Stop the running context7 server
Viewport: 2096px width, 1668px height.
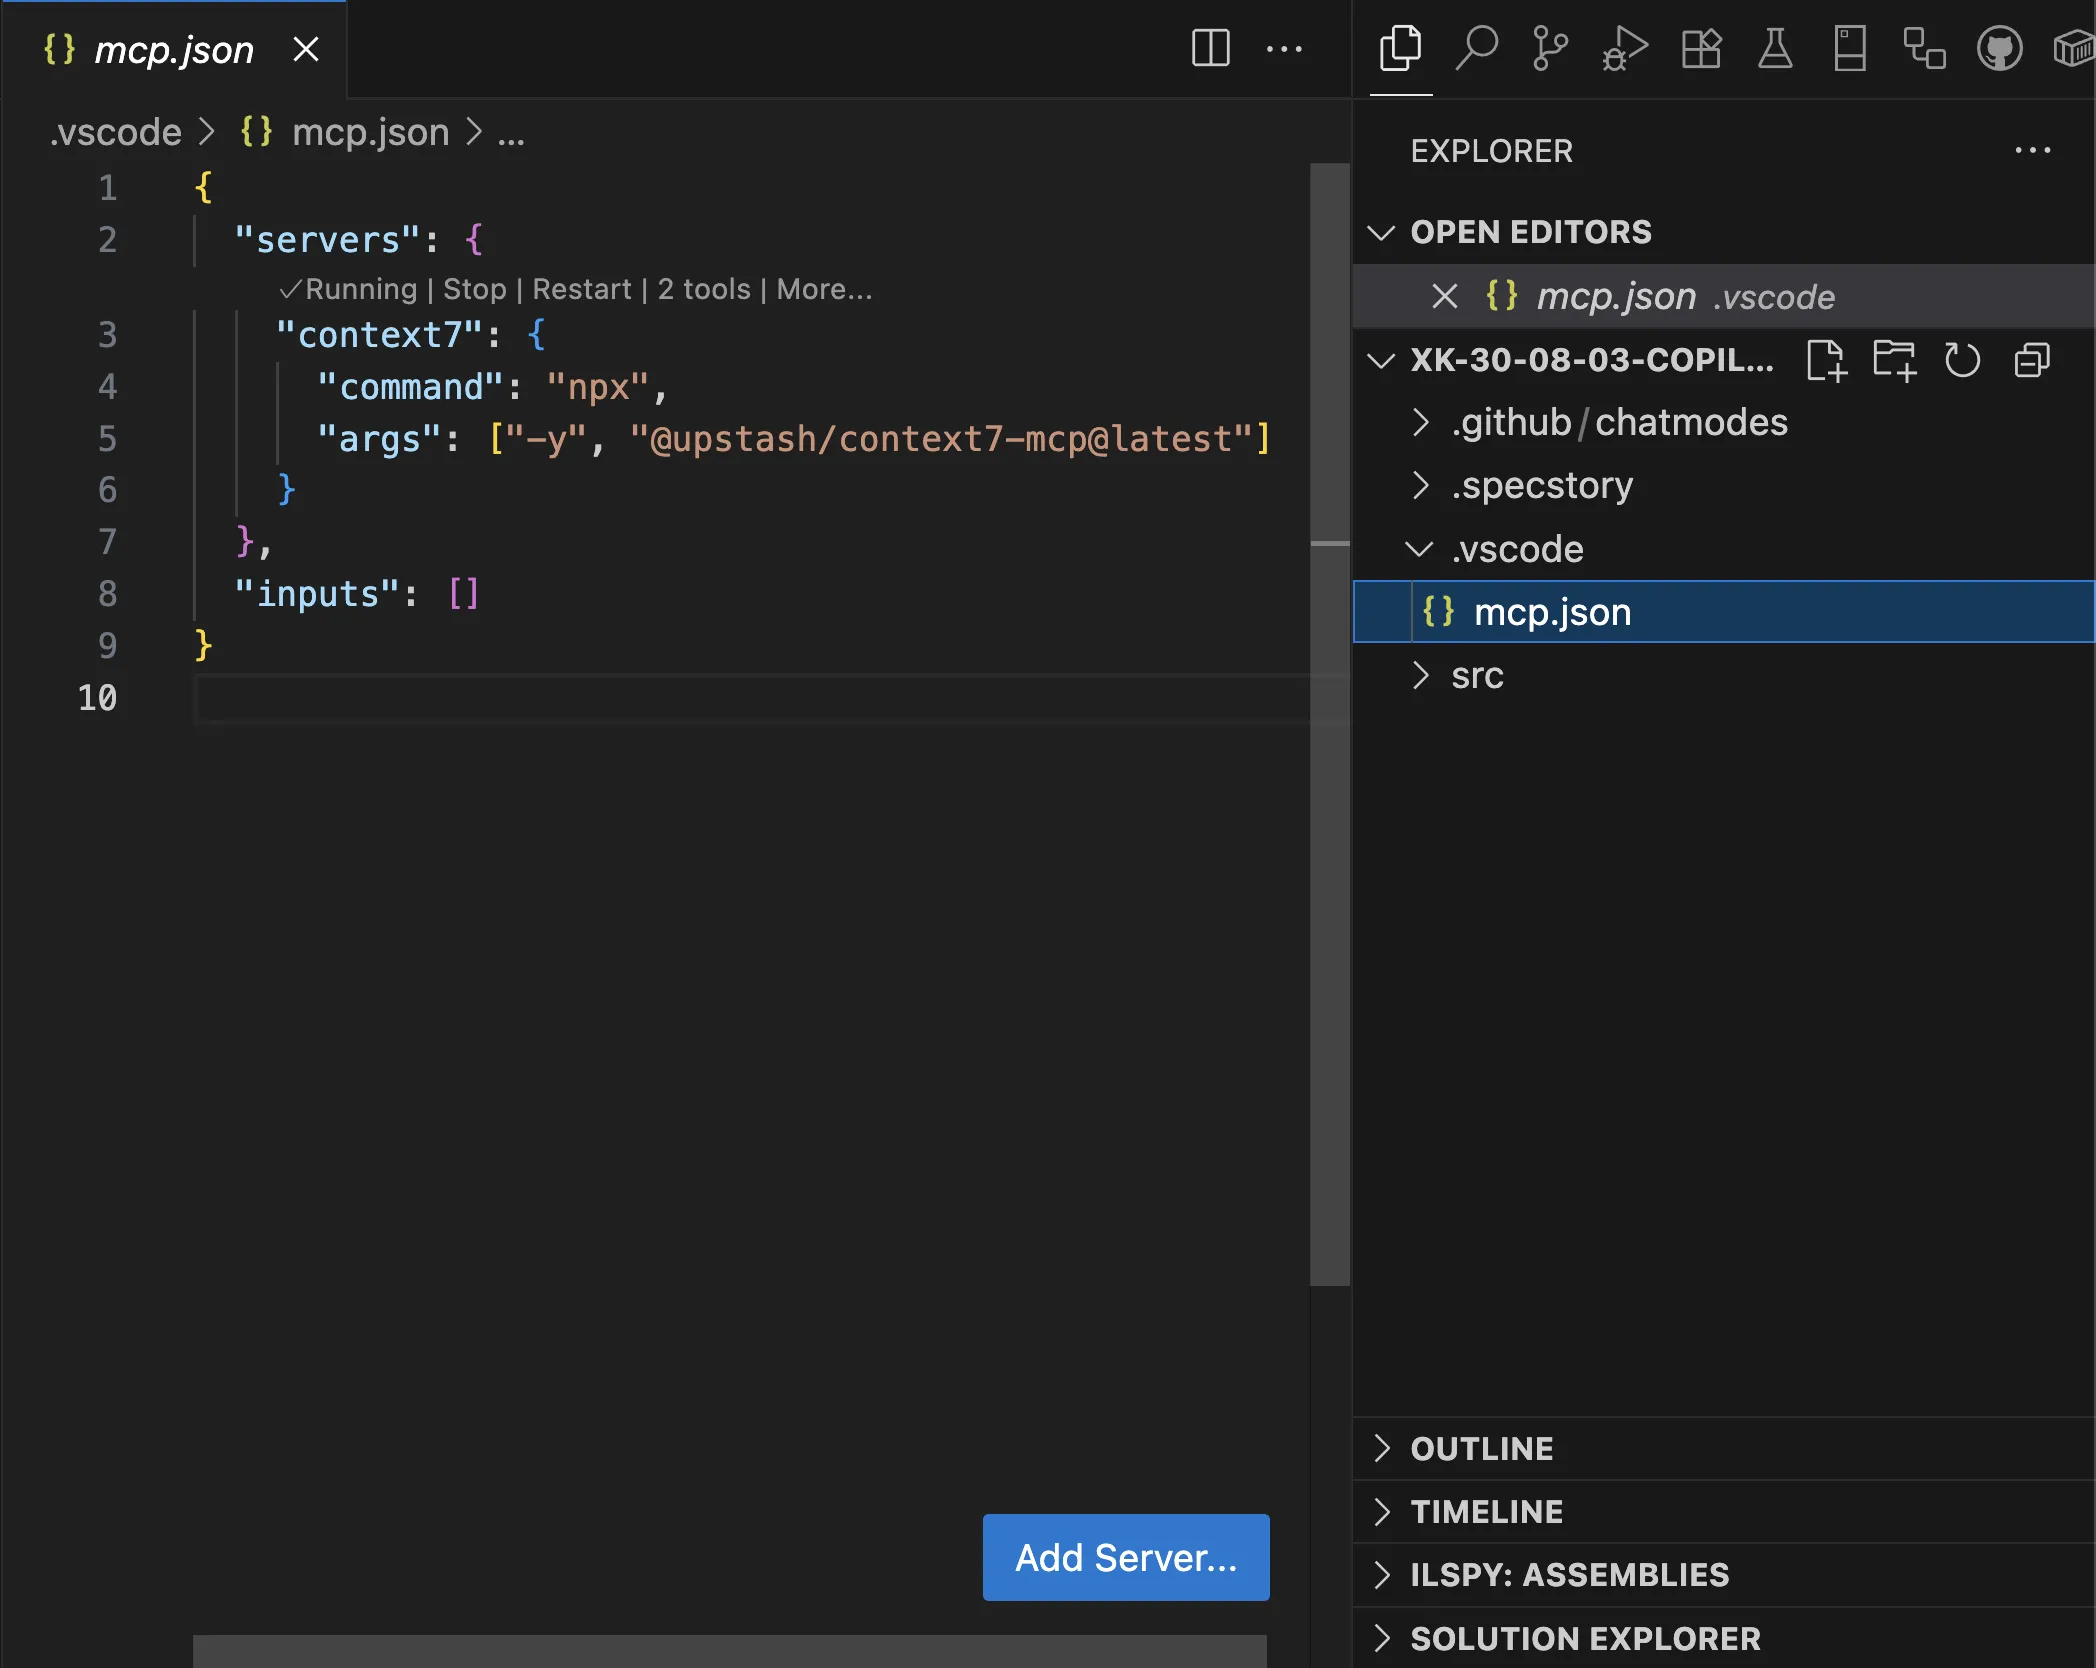click(x=474, y=289)
